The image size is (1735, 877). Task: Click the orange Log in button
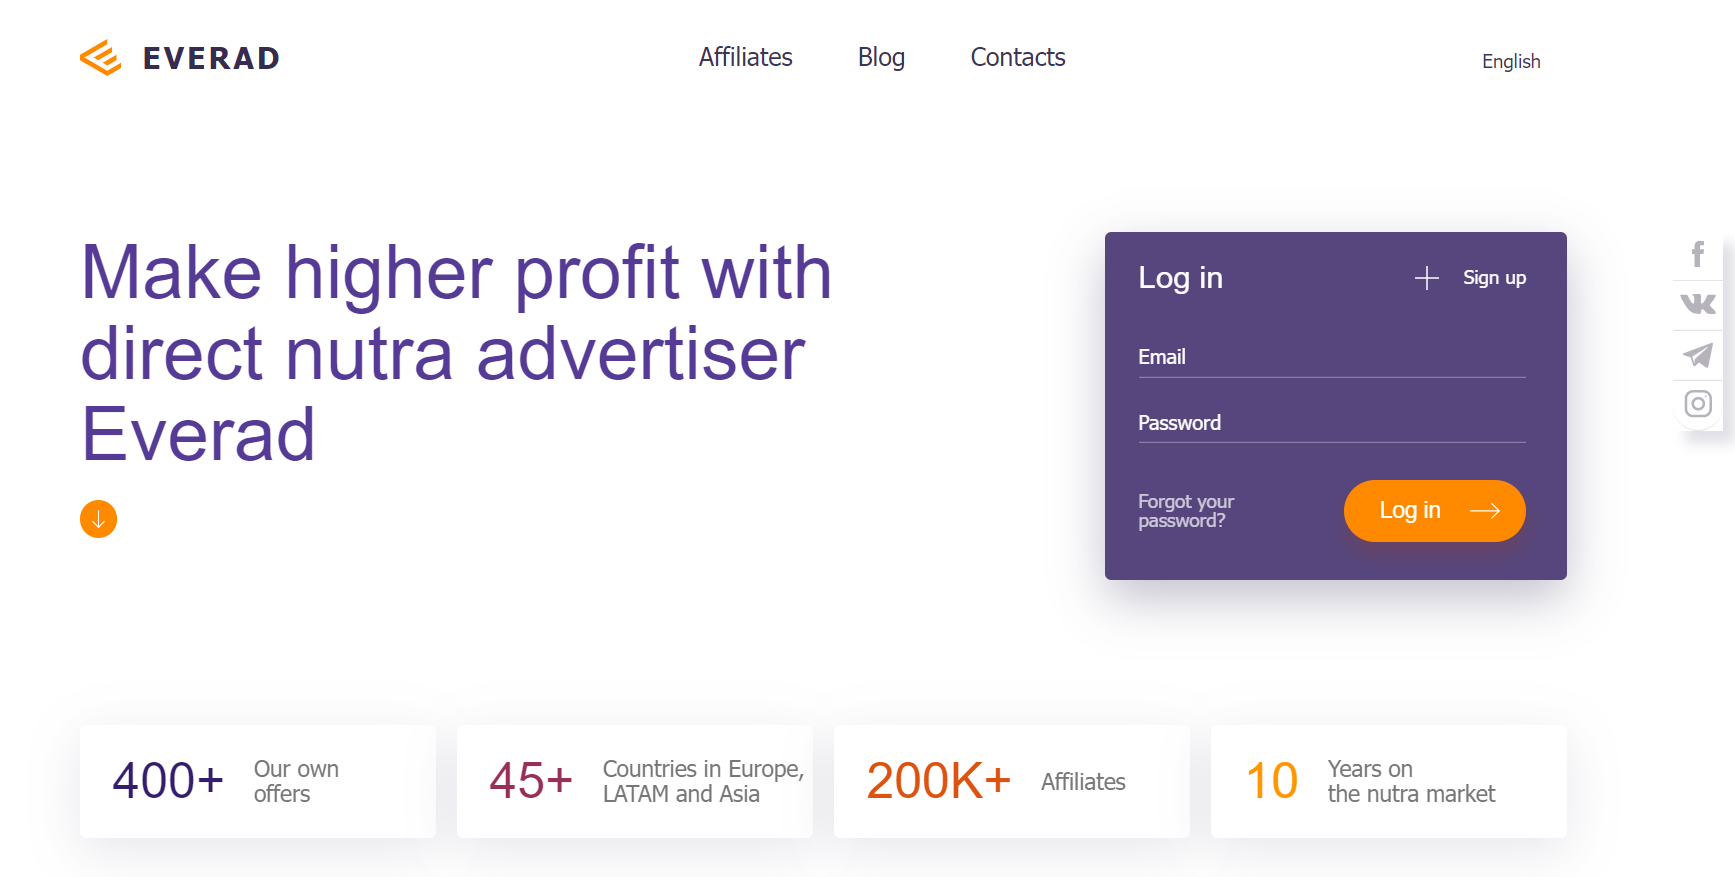tap(1434, 511)
